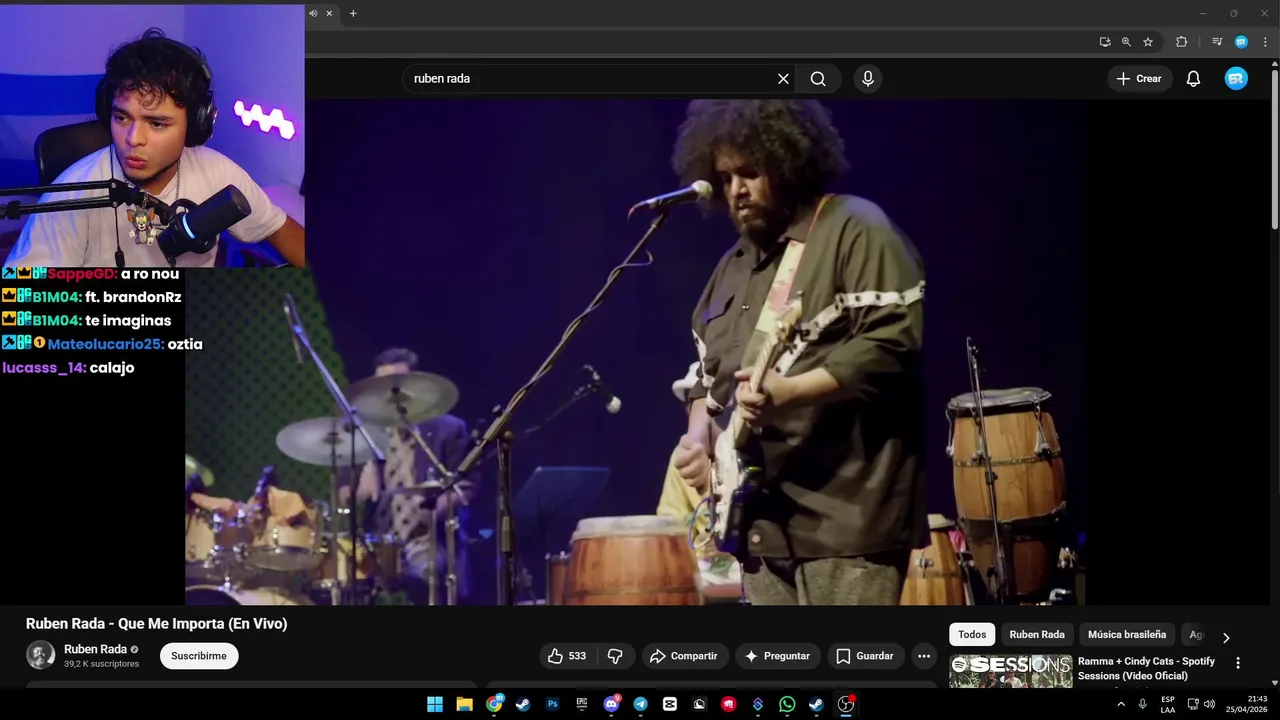Open the YouTube account avatar menu

[x=1236, y=79]
